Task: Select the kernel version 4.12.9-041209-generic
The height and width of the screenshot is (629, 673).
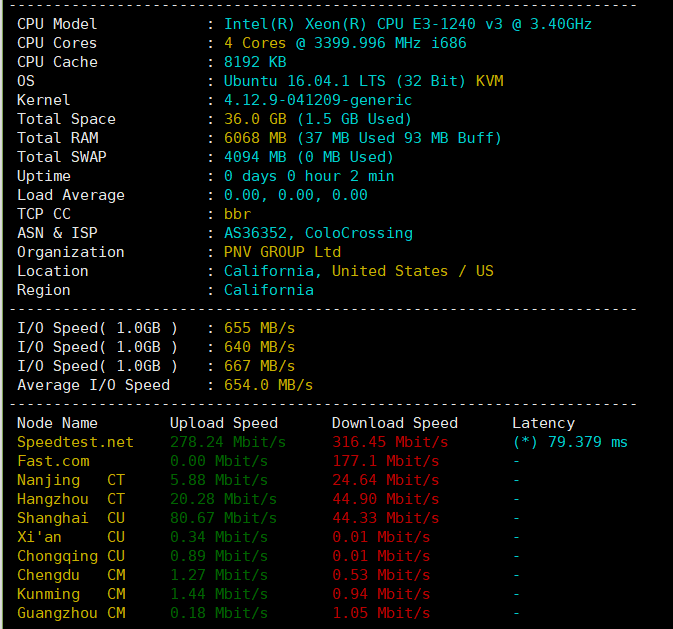Action: tap(318, 100)
